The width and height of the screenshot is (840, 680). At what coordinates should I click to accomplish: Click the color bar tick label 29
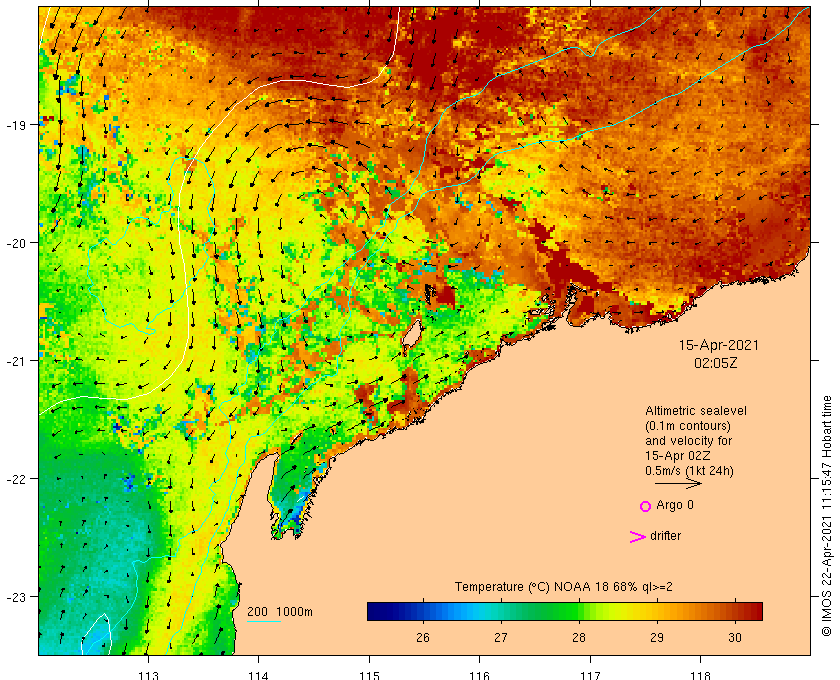657,638
